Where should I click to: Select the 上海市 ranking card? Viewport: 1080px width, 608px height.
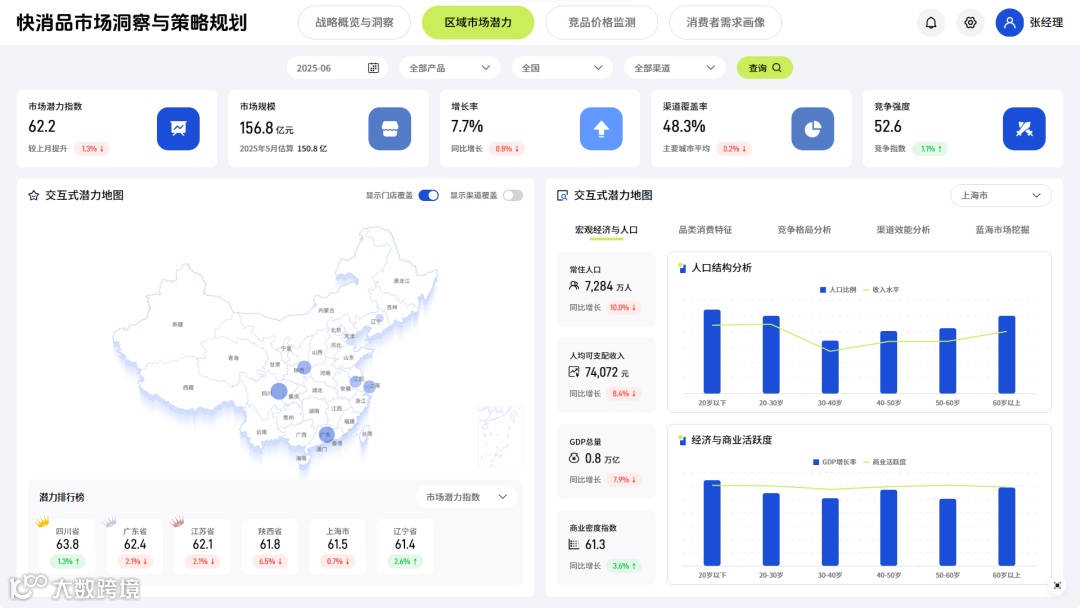(x=338, y=547)
